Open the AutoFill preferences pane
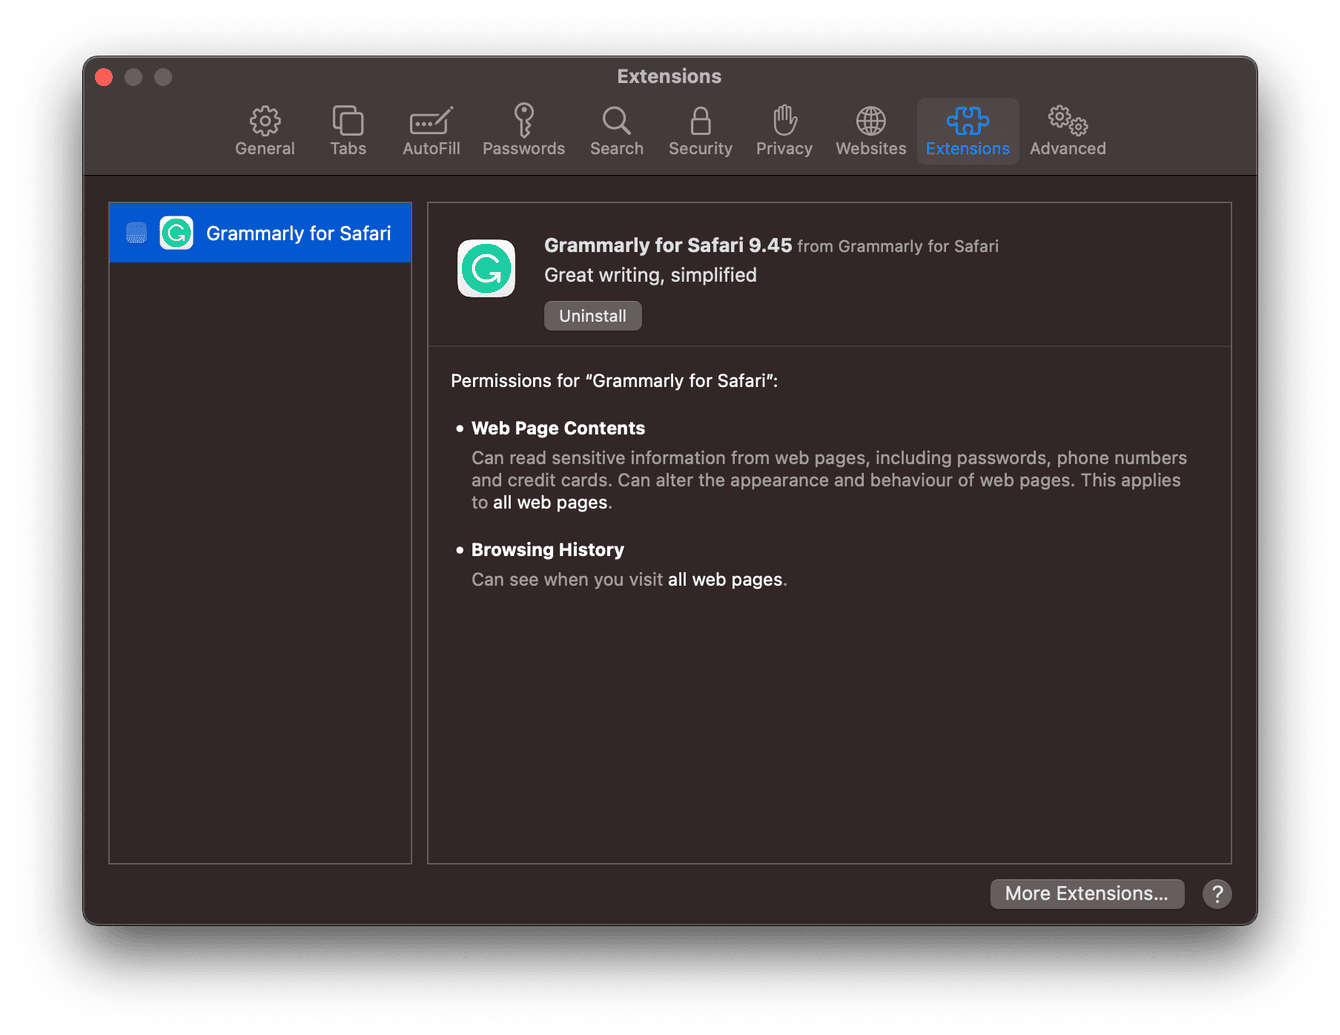 click(x=431, y=131)
